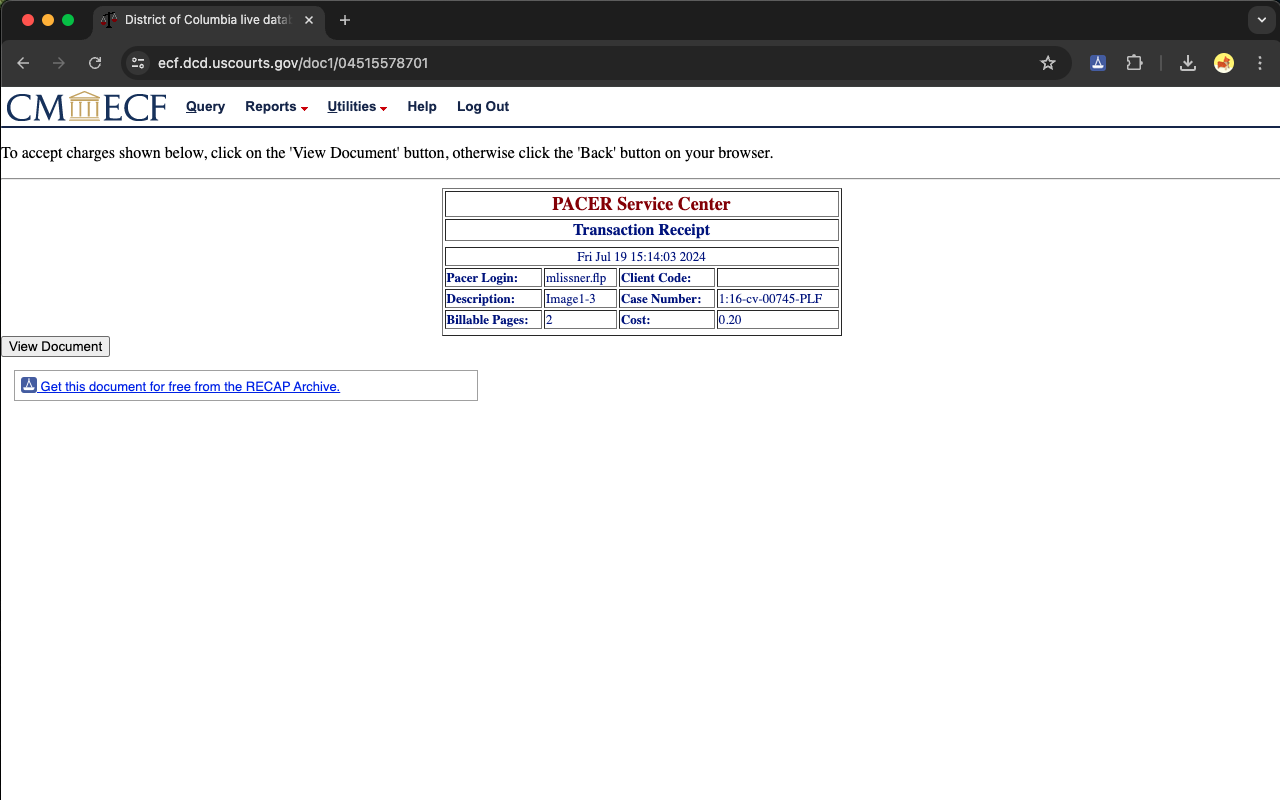Viewport: 1280px width, 800px height.
Task: Click the CM/ECF logo
Action: click(x=87, y=107)
